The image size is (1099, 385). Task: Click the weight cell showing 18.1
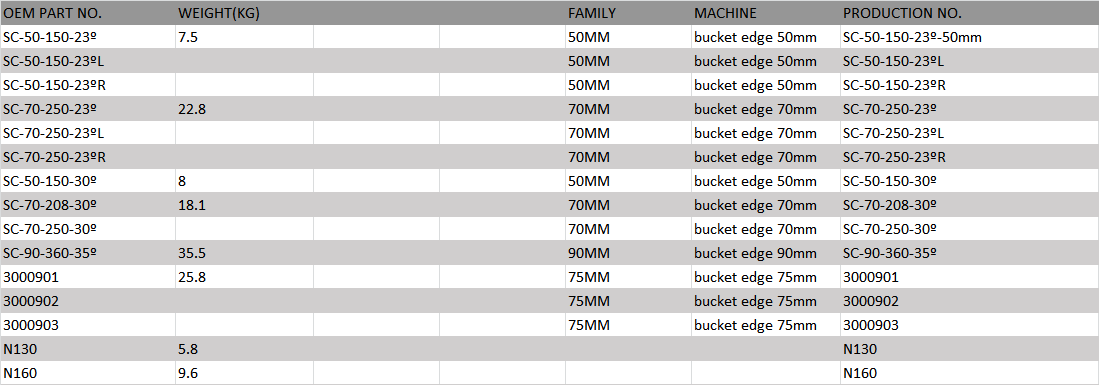(x=245, y=205)
